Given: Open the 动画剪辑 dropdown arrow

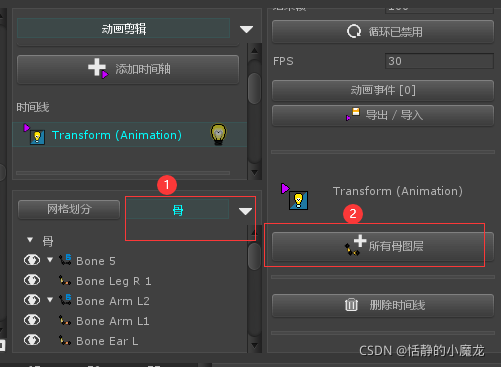Looking at the screenshot, I should [x=246, y=29].
